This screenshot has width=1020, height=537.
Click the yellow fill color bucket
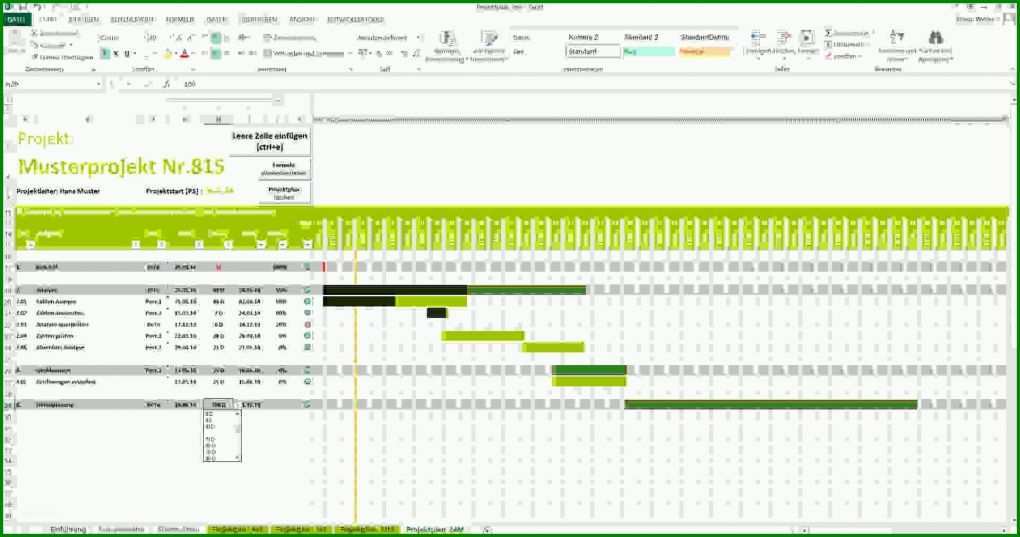point(168,54)
